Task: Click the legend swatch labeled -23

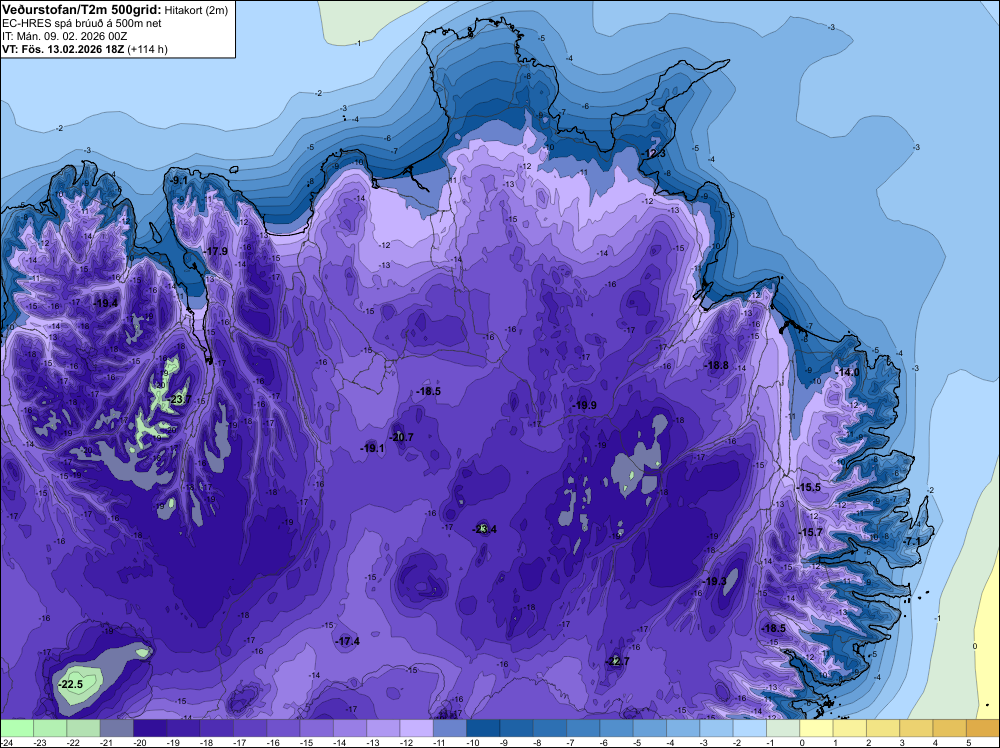Action: [50, 728]
